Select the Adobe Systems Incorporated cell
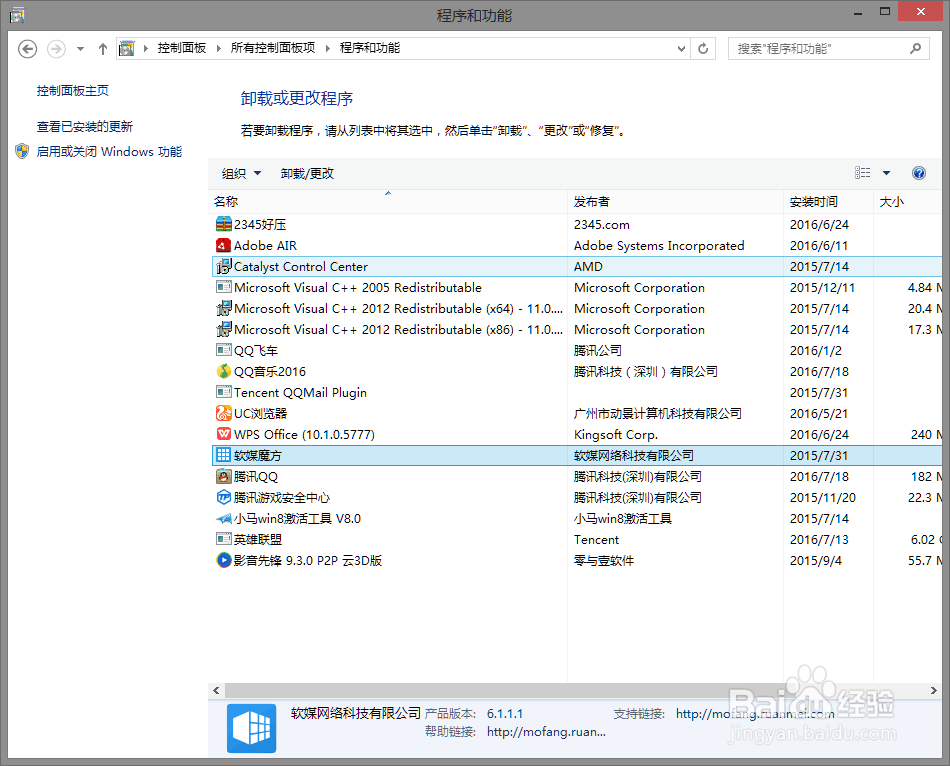The height and width of the screenshot is (766, 950). [x=659, y=245]
